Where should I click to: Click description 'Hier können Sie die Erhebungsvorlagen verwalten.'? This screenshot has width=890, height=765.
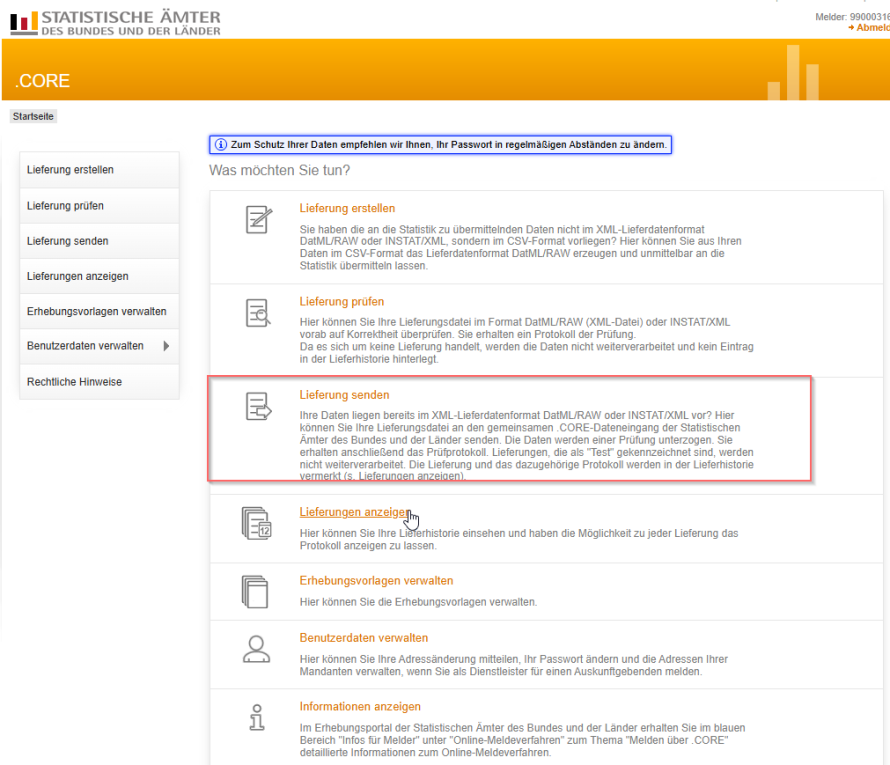pyautogui.click(x=418, y=602)
